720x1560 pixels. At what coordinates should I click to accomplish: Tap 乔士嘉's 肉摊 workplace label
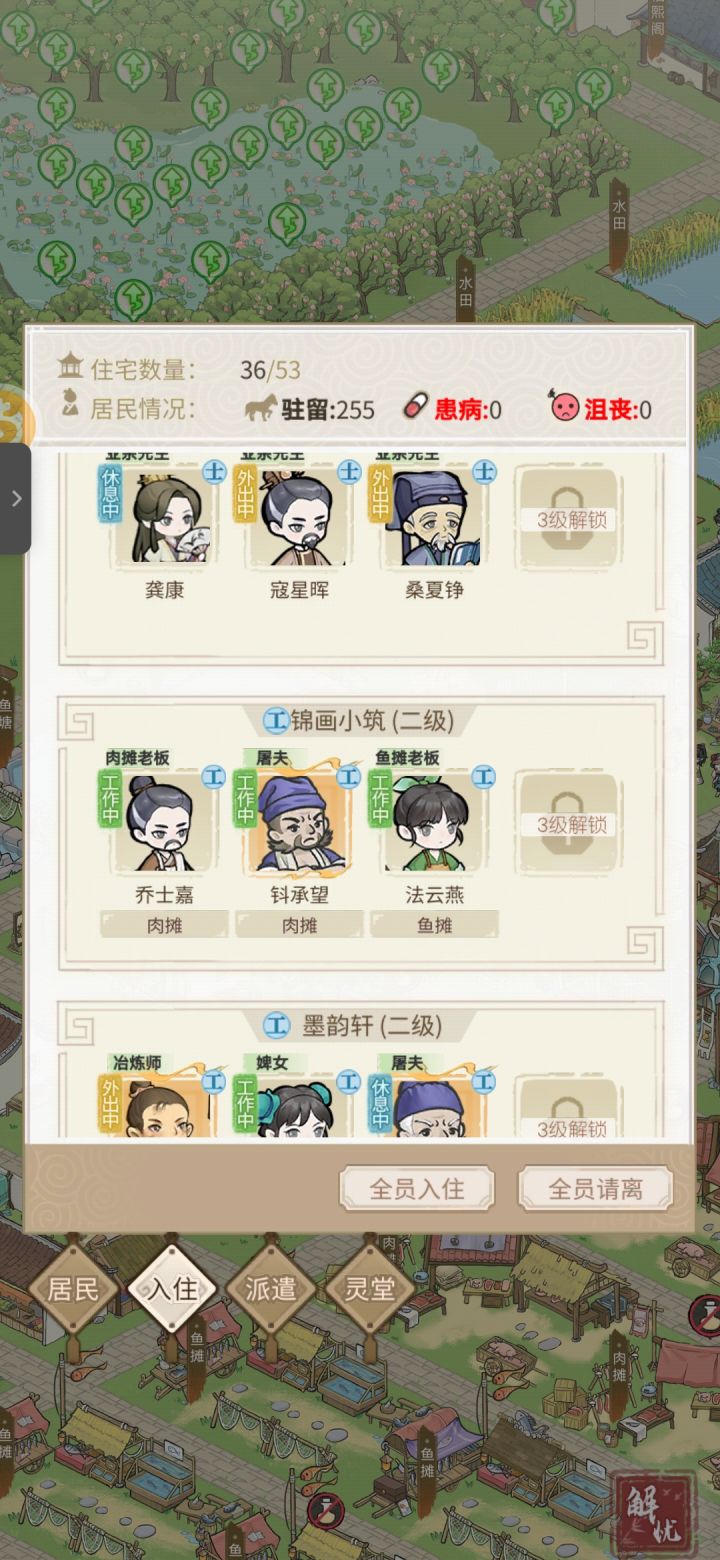click(164, 925)
